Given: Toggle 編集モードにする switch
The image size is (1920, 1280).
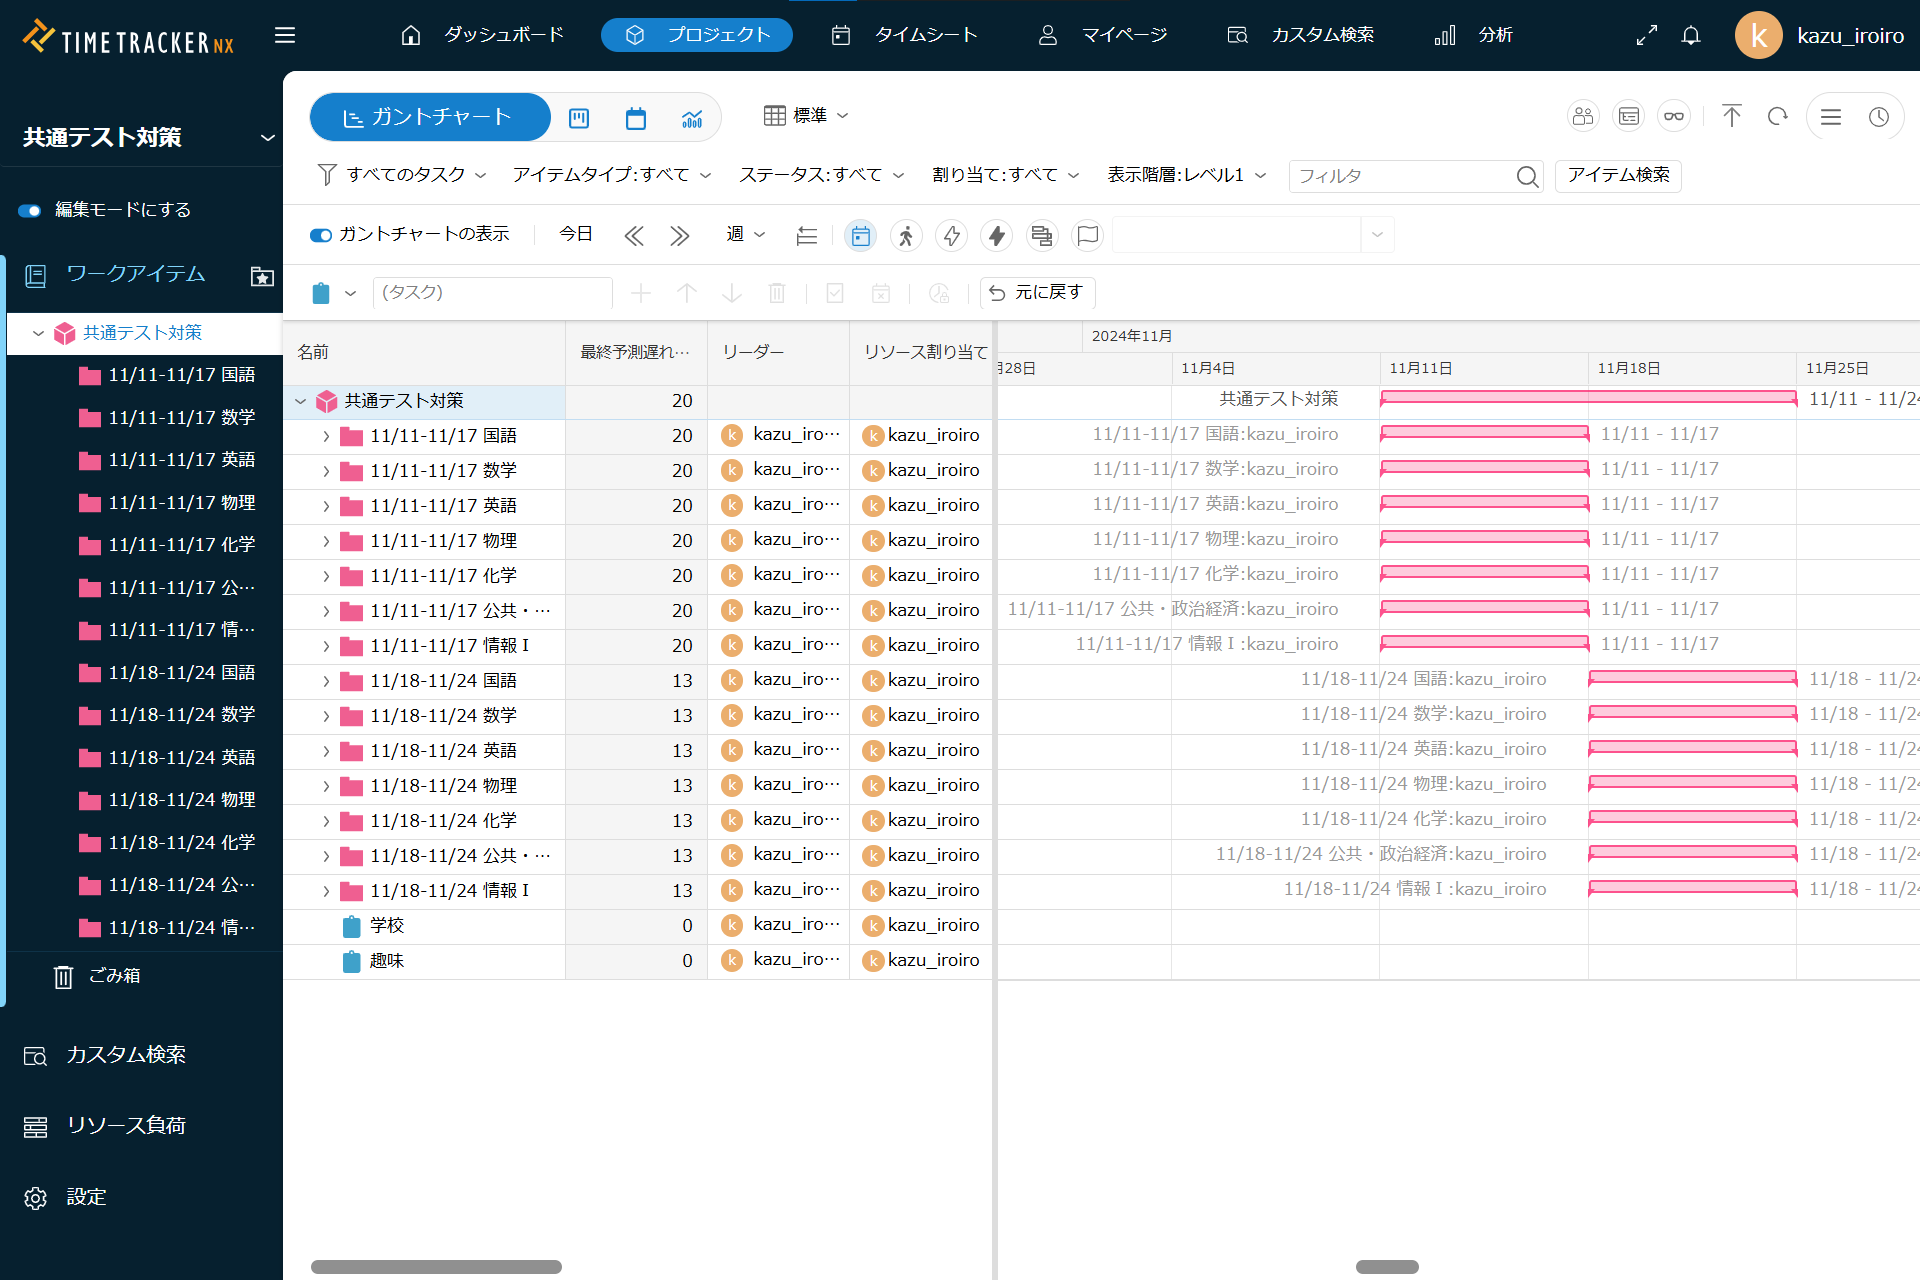Looking at the screenshot, I should coord(29,210).
